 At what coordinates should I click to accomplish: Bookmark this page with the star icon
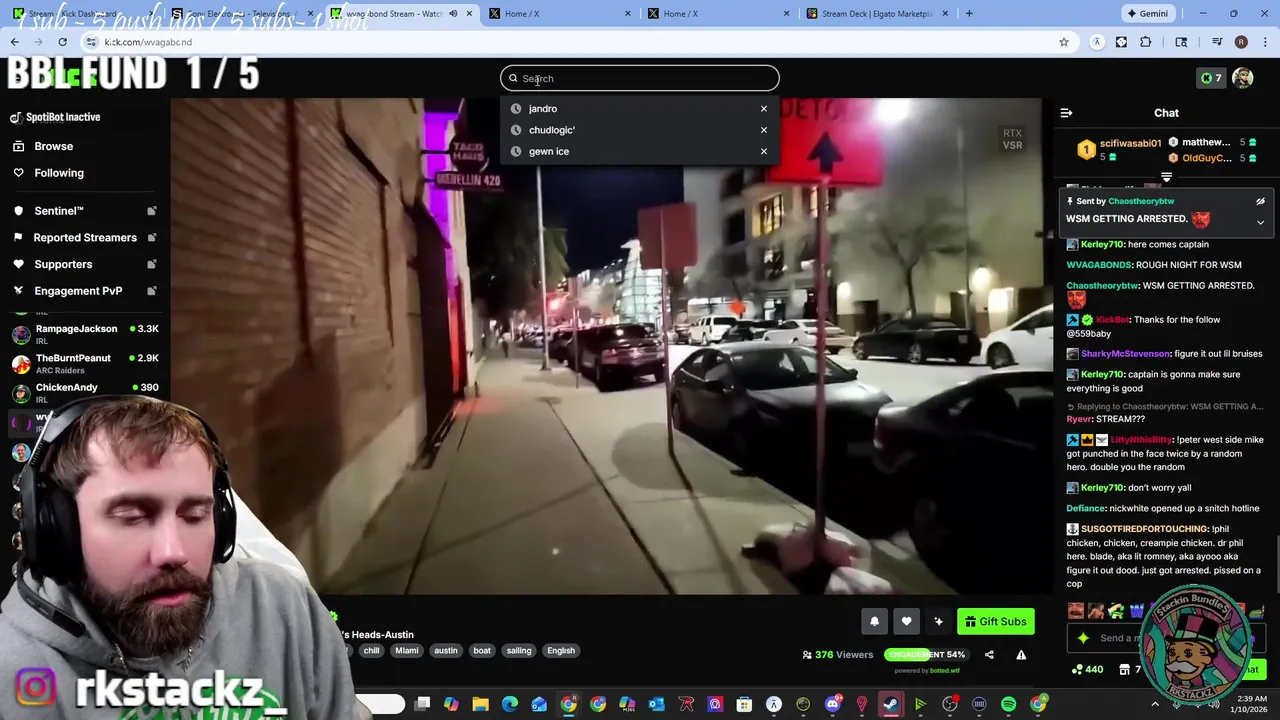(x=1063, y=42)
